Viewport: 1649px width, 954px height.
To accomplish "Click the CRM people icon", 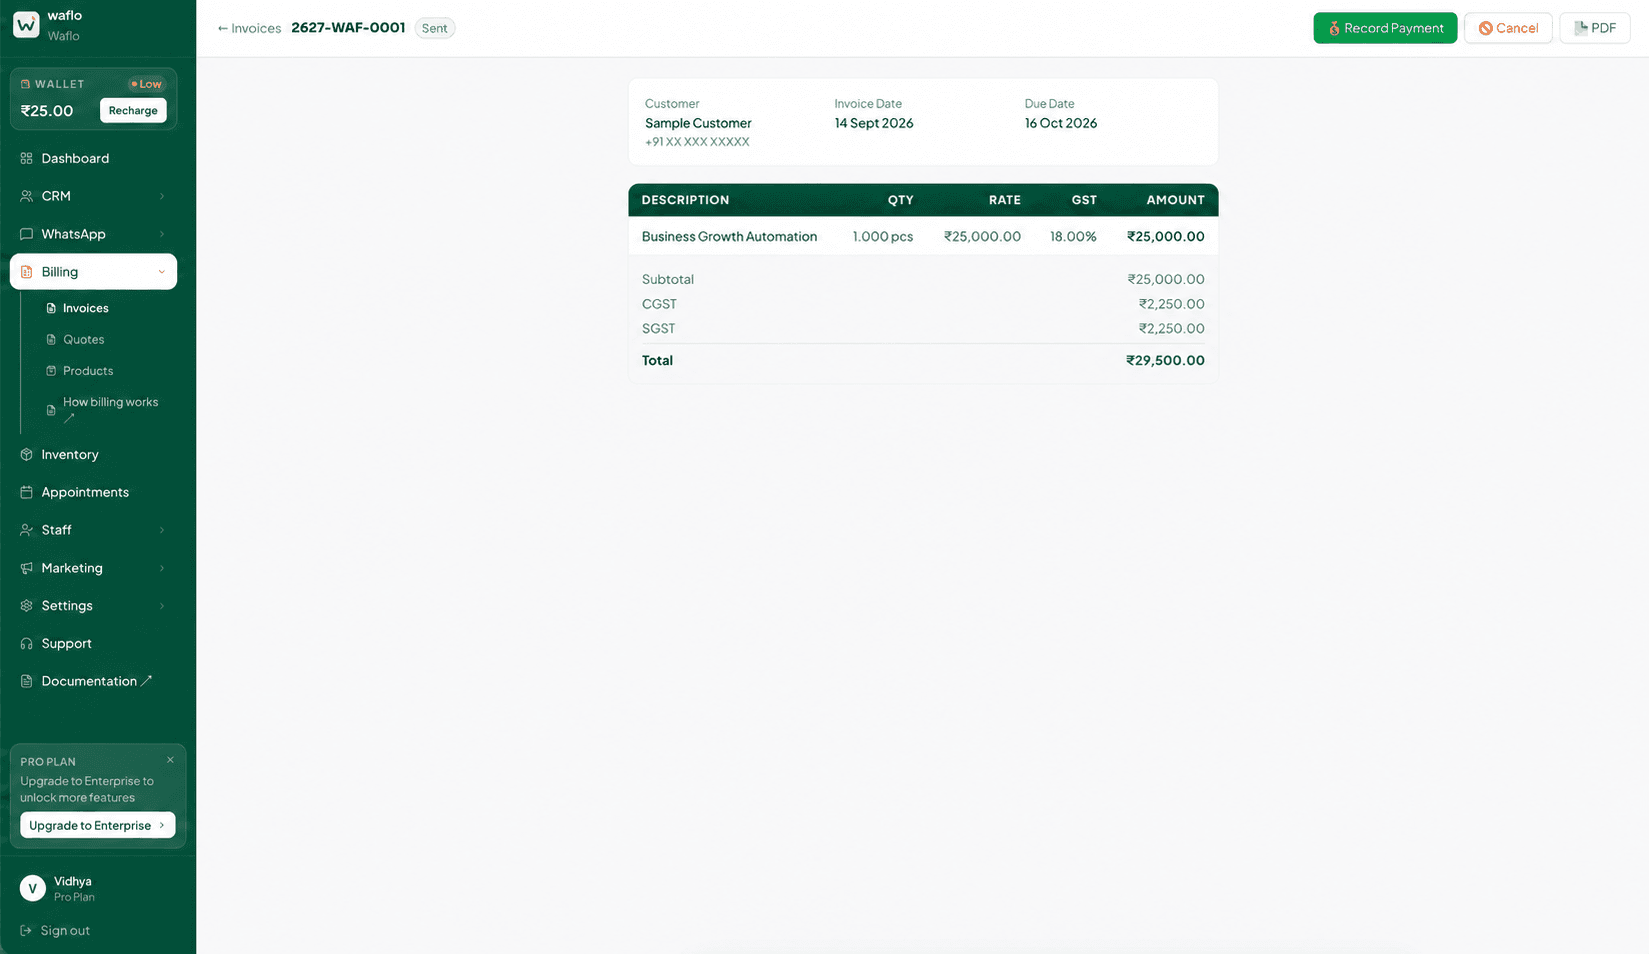I will 27,196.
